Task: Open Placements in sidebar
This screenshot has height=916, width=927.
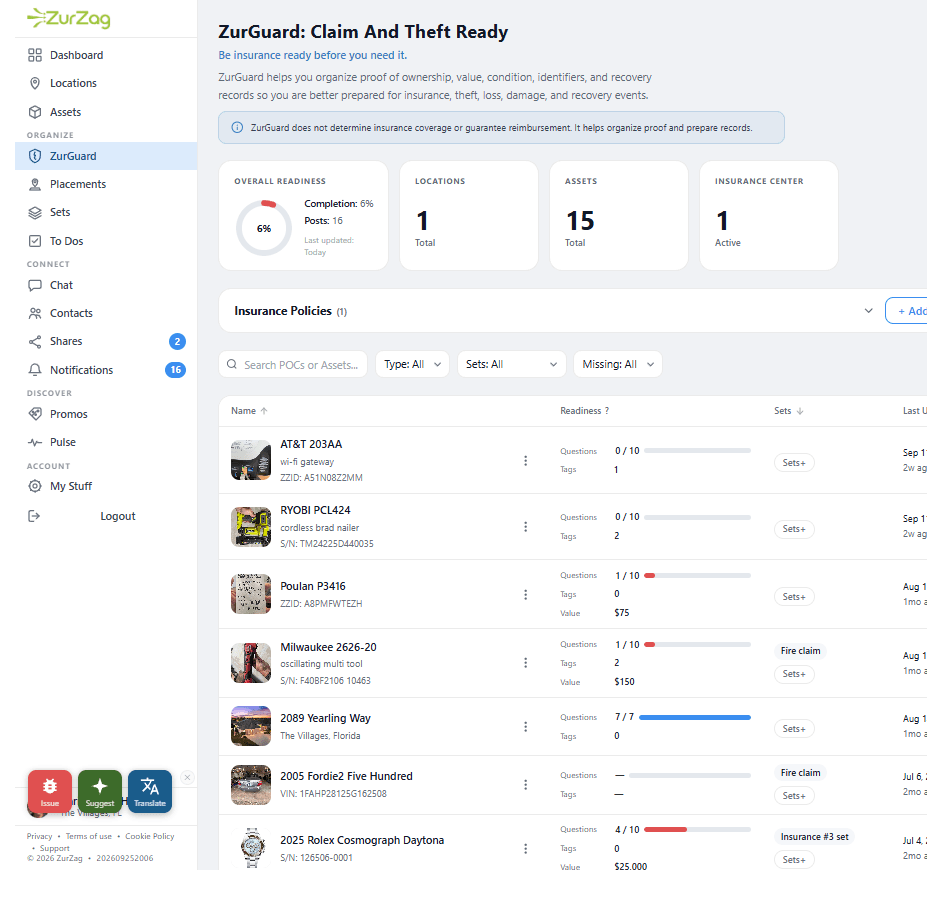Action: coord(106,185)
